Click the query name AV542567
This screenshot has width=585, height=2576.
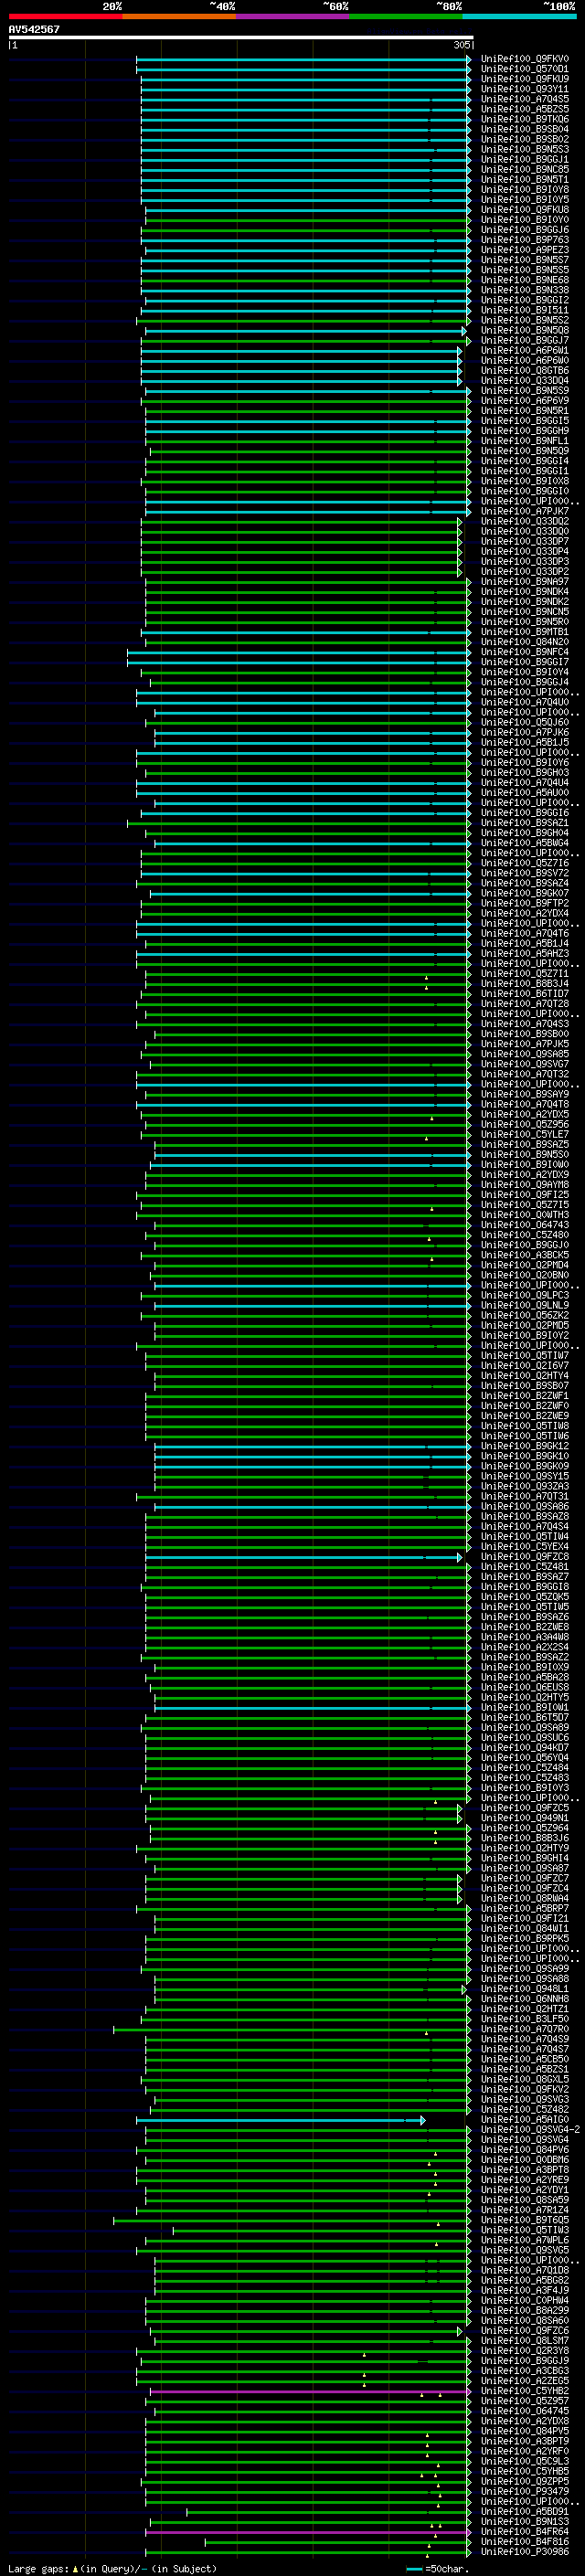(x=34, y=29)
